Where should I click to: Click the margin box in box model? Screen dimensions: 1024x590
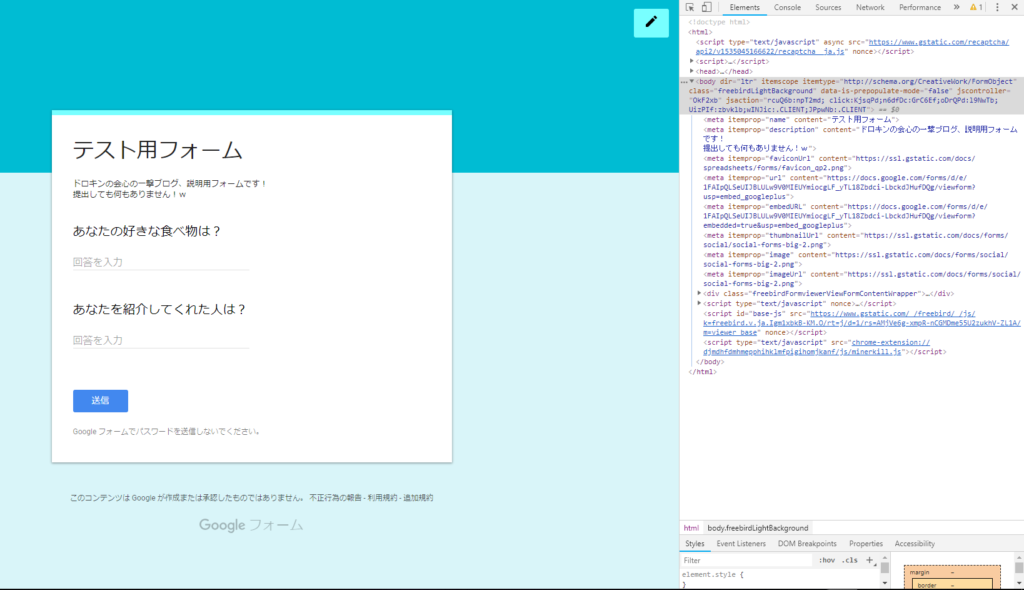(x=952, y=578)
